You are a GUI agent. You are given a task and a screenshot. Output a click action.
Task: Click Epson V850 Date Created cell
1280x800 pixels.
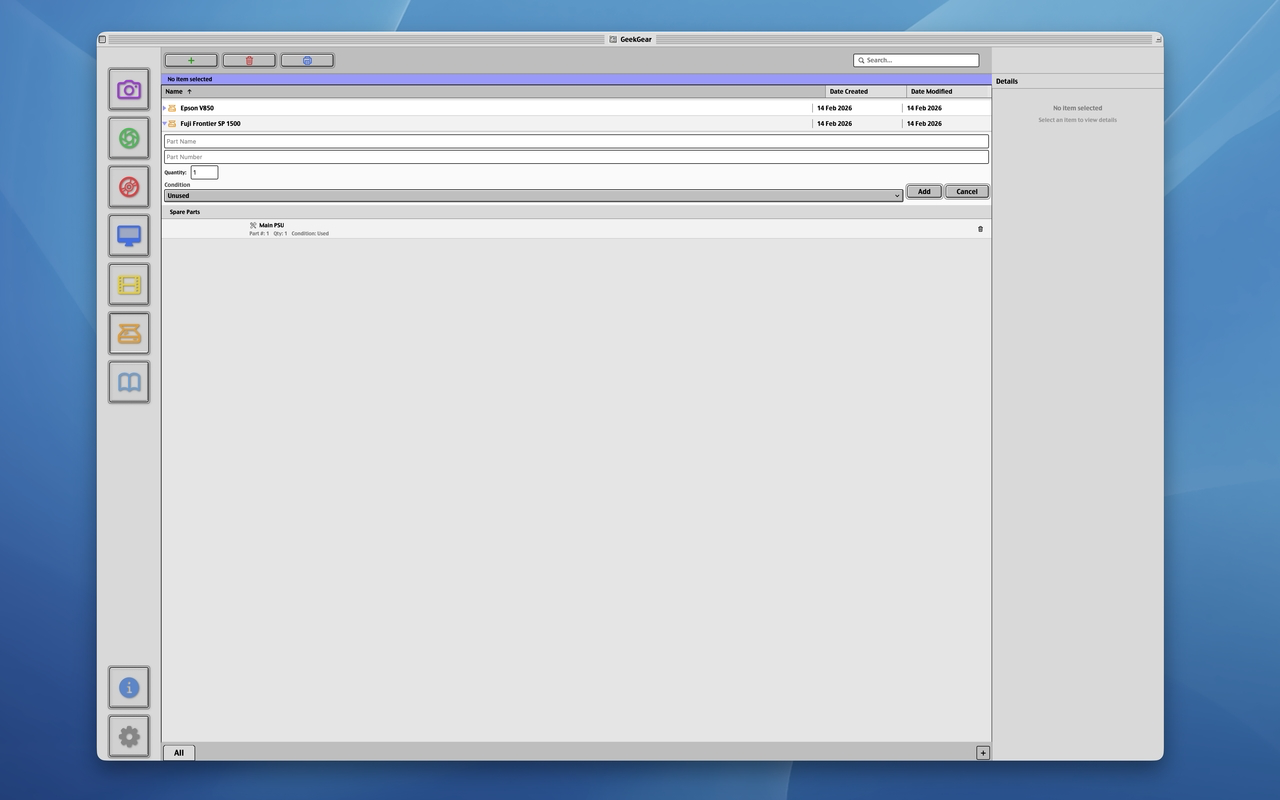pos(834,108)
